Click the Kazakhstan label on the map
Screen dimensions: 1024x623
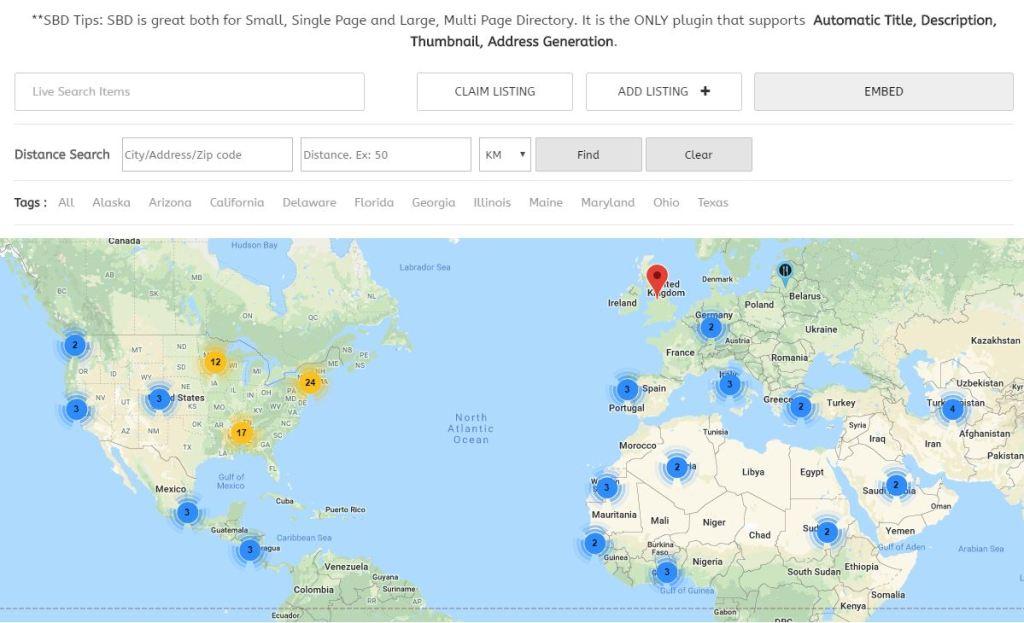[995, 340]
